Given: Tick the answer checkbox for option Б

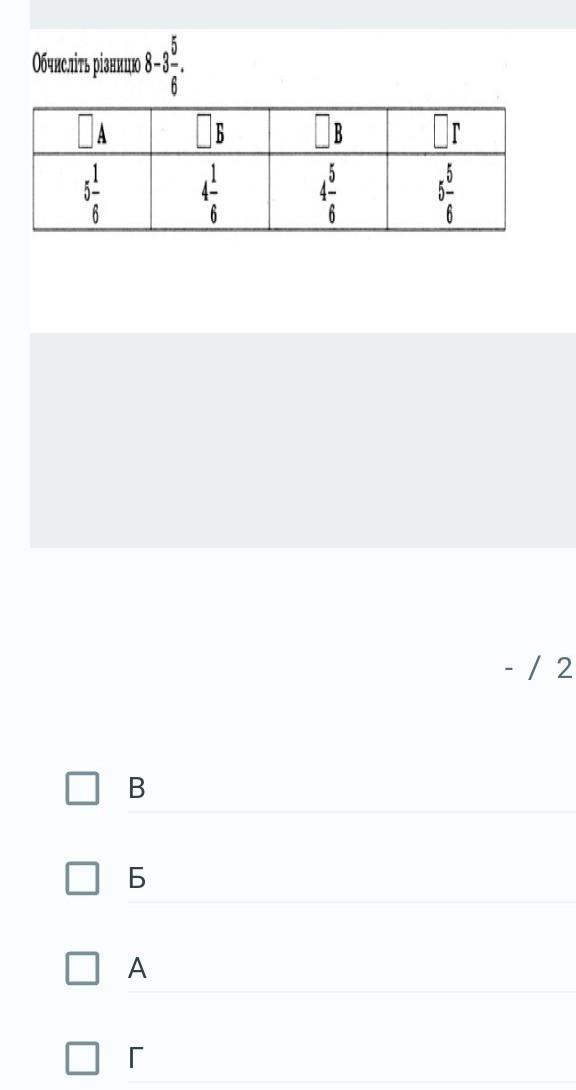Looking at the screenshot, I should (x=82, y=878).
